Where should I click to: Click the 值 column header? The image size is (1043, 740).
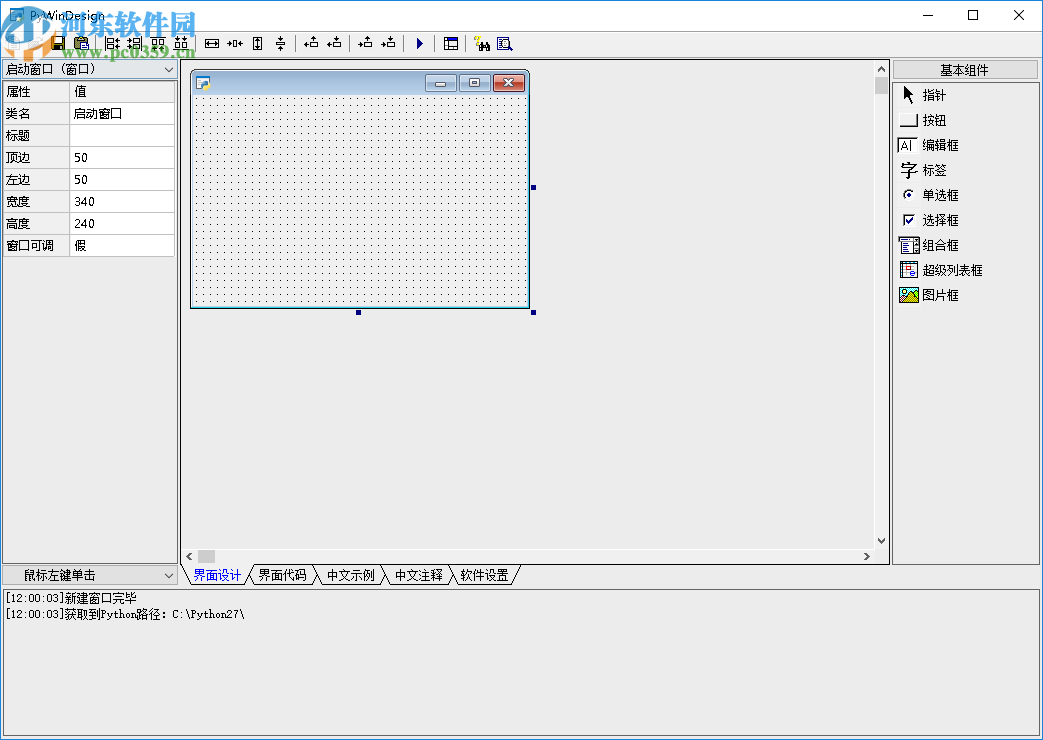(122, 91)
